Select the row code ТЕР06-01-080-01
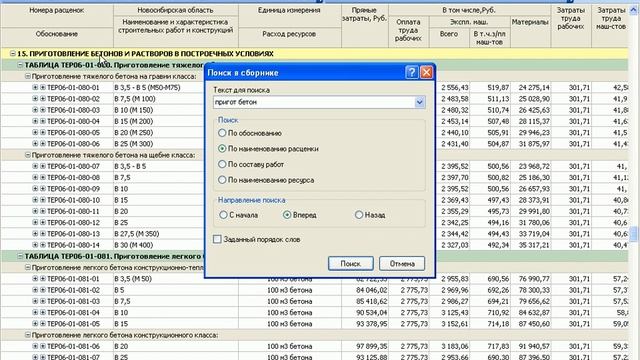 (x=73, y=87)
